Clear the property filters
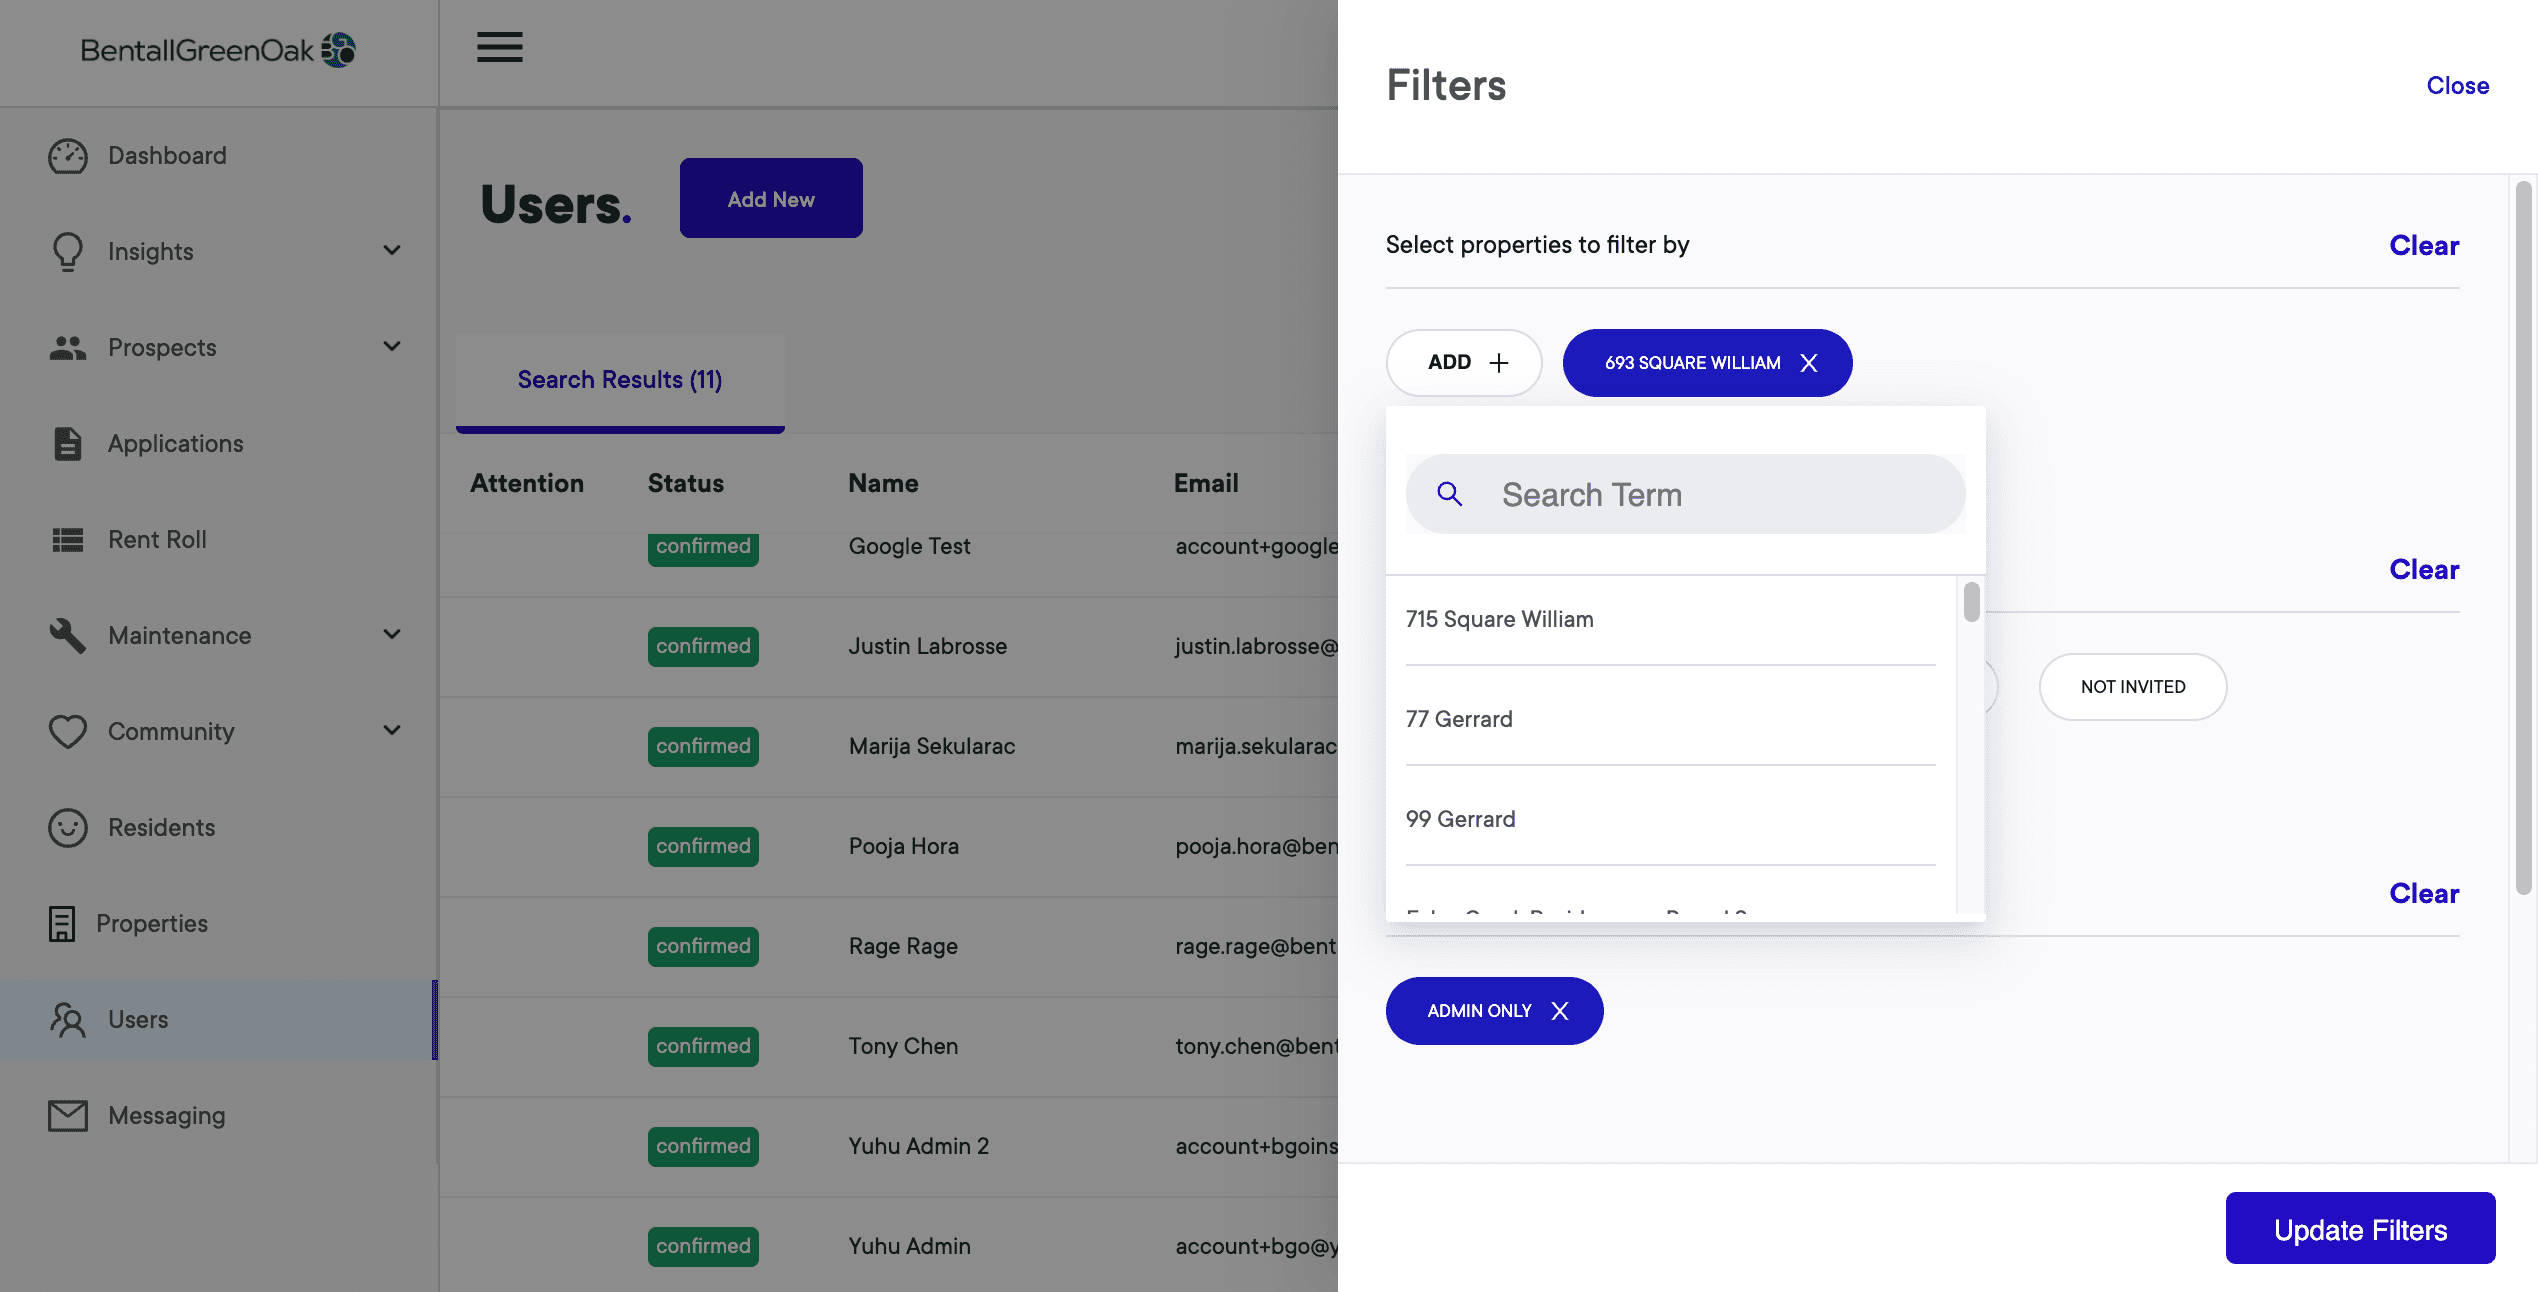This screenshot has width=2538, height=1292. click(x=2424, y=246)
